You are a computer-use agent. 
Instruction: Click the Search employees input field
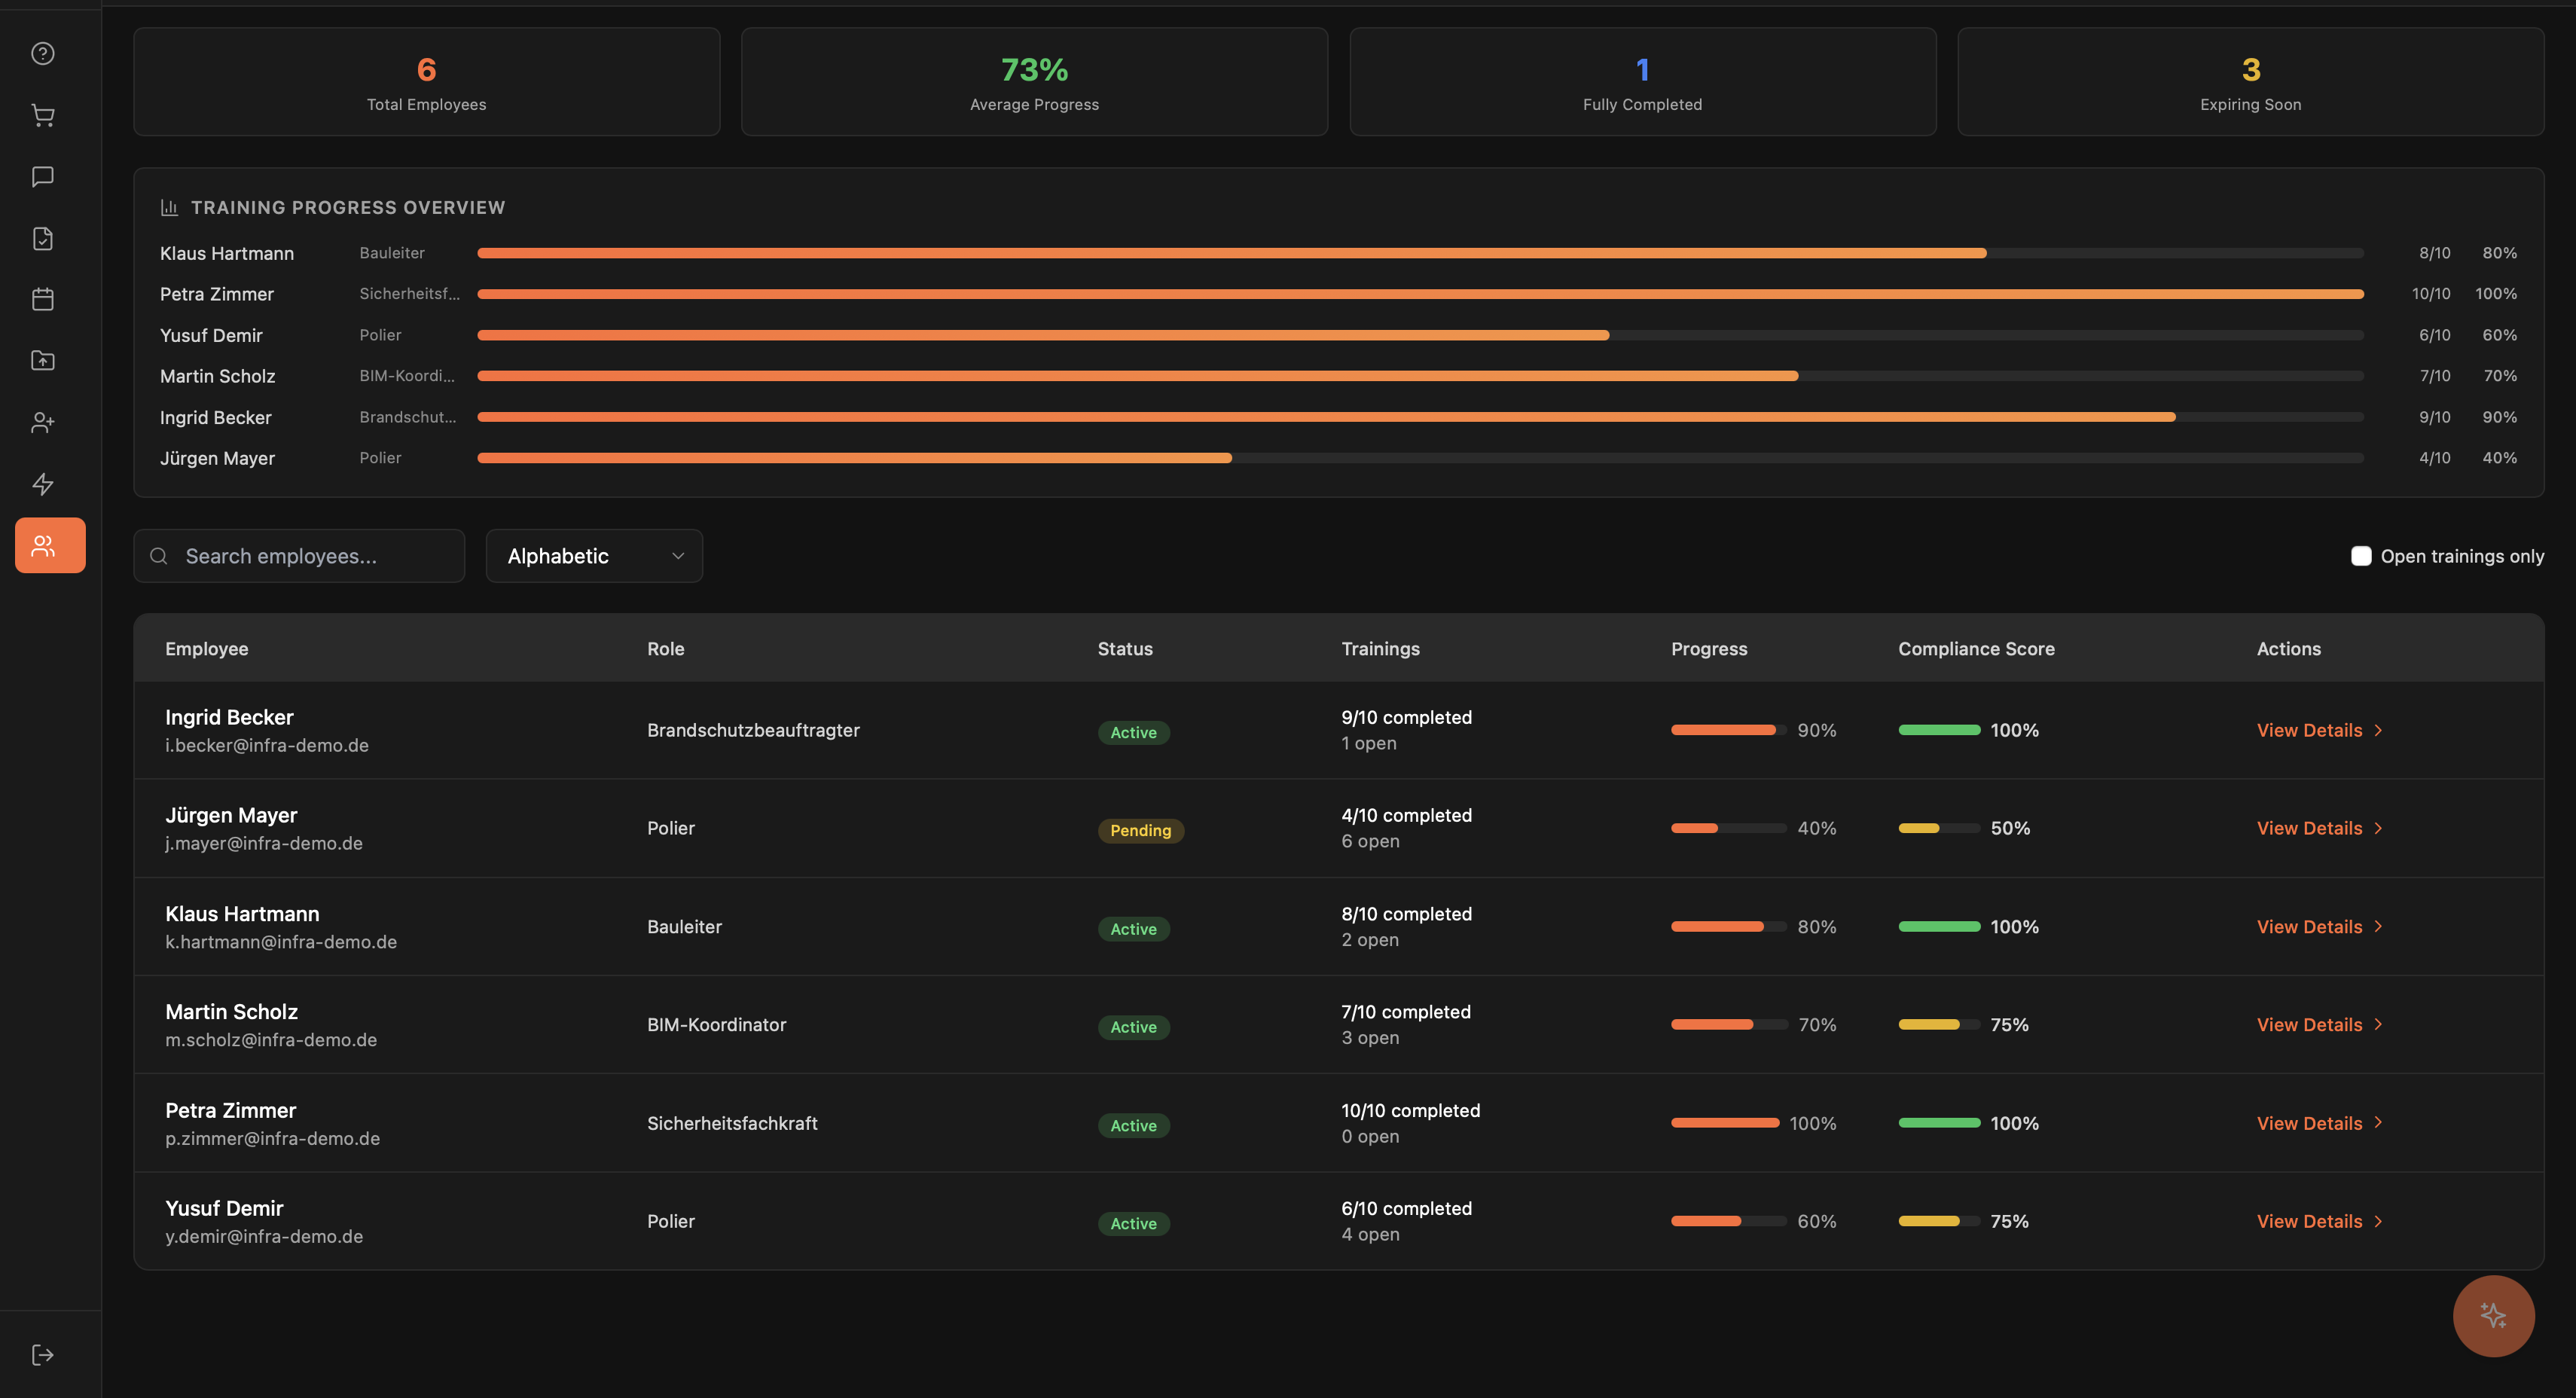pos(299,556)
